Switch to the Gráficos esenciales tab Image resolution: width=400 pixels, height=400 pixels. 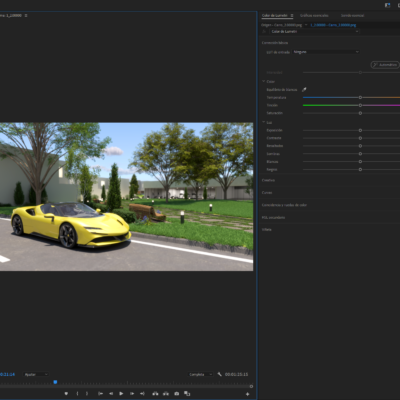[314, 15]
